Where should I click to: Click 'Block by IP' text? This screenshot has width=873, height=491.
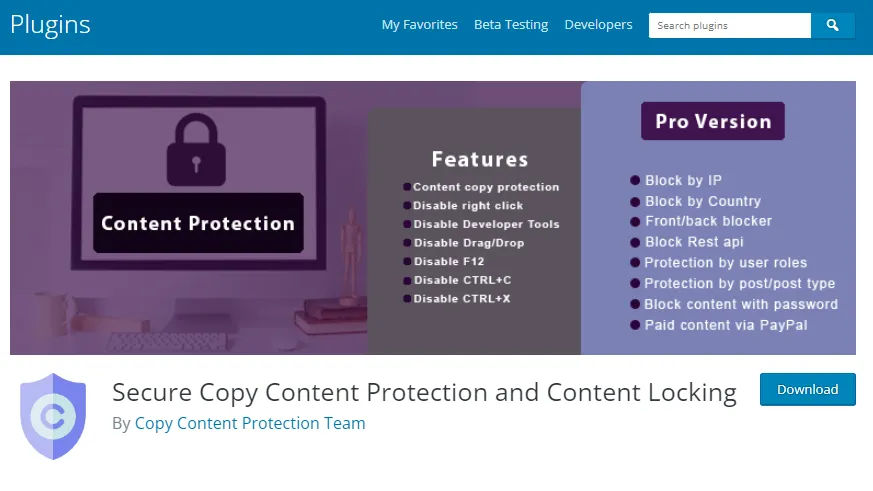coord(683,180)
